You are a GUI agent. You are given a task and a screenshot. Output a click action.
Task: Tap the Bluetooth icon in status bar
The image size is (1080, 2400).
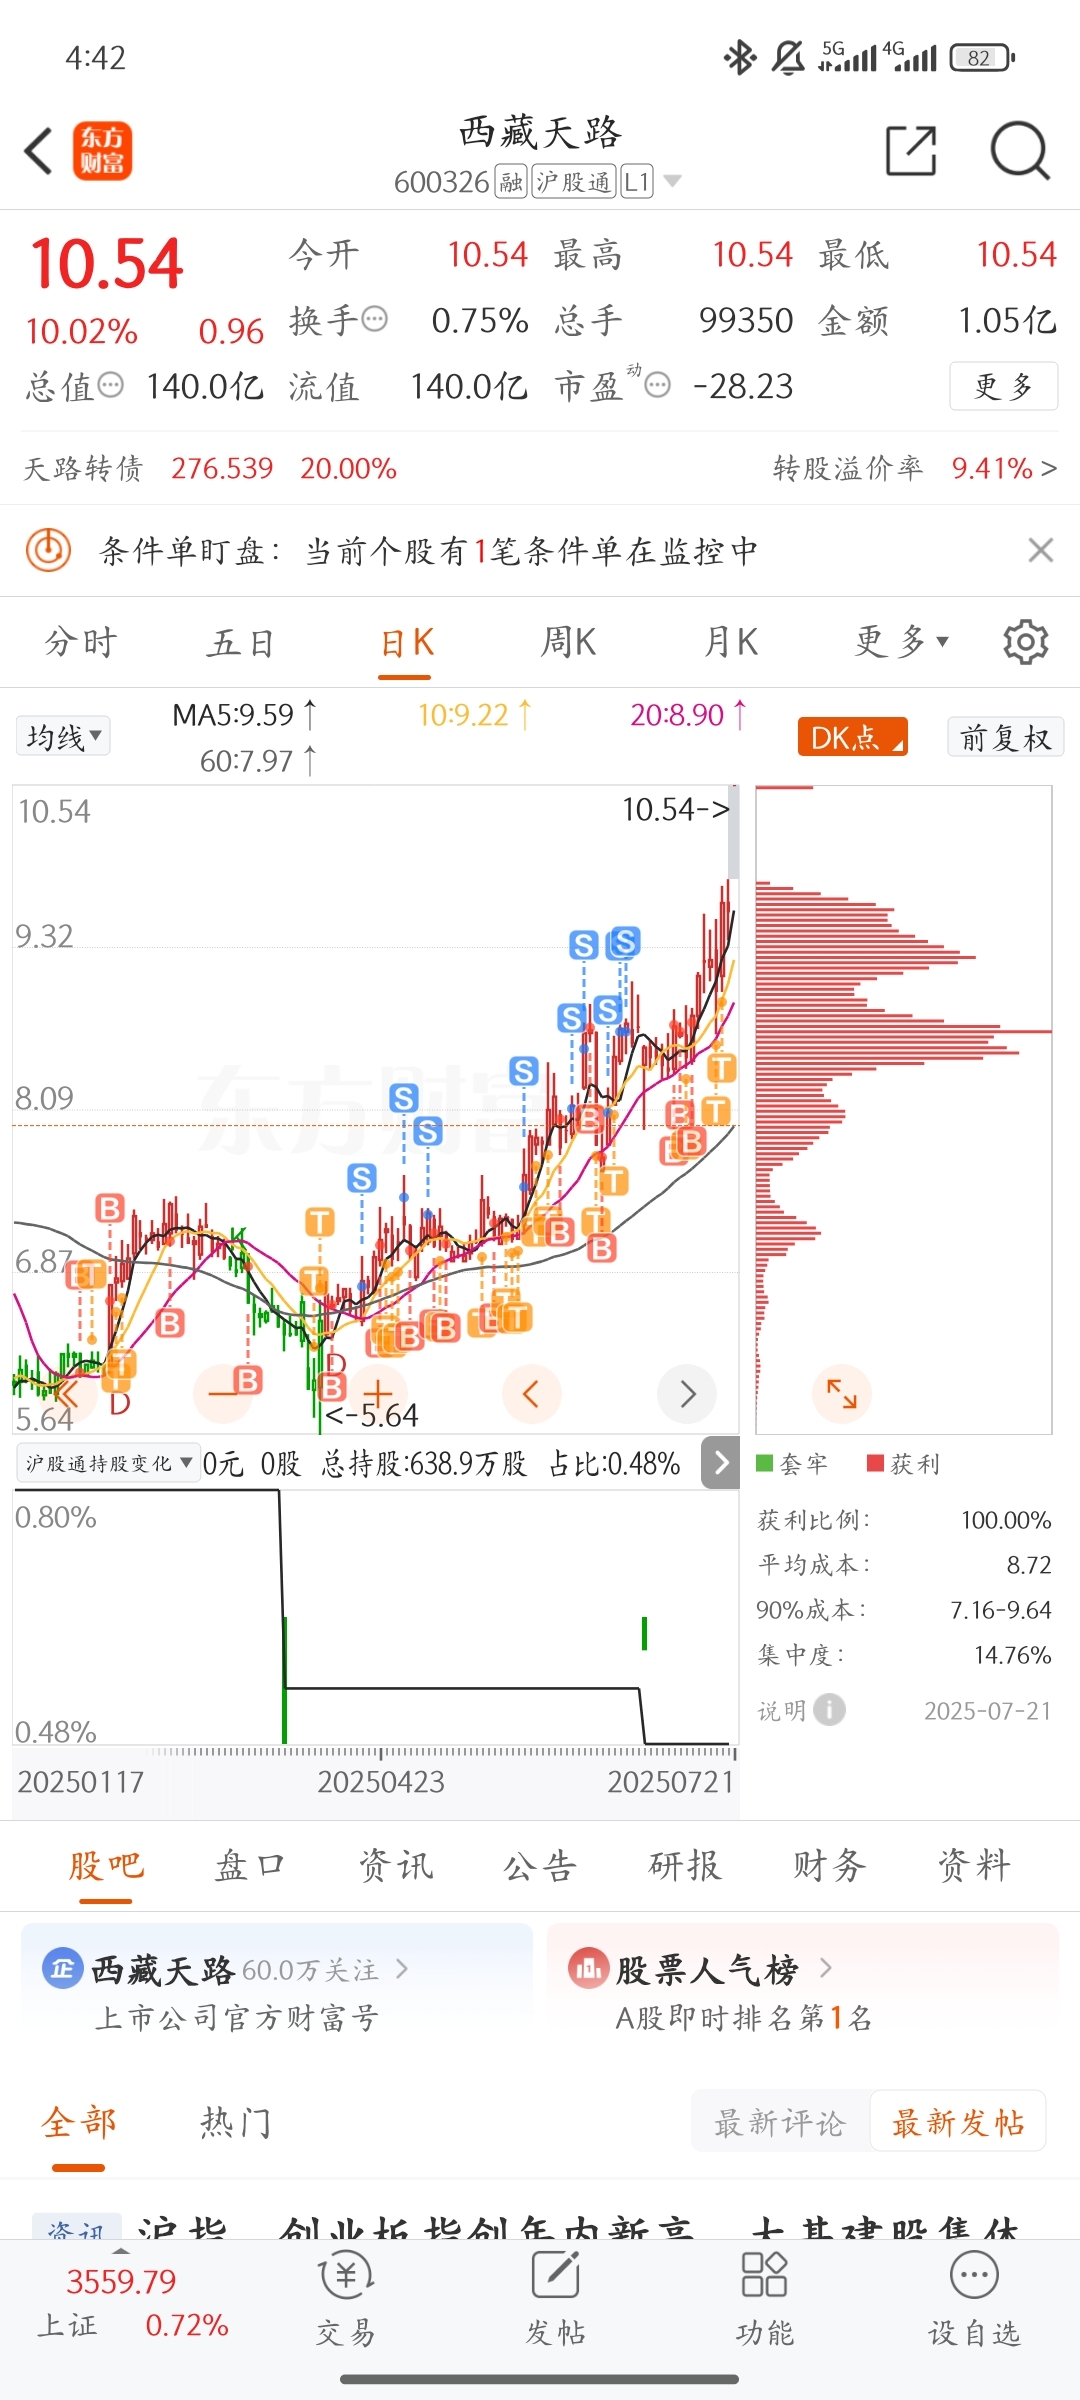740,58
